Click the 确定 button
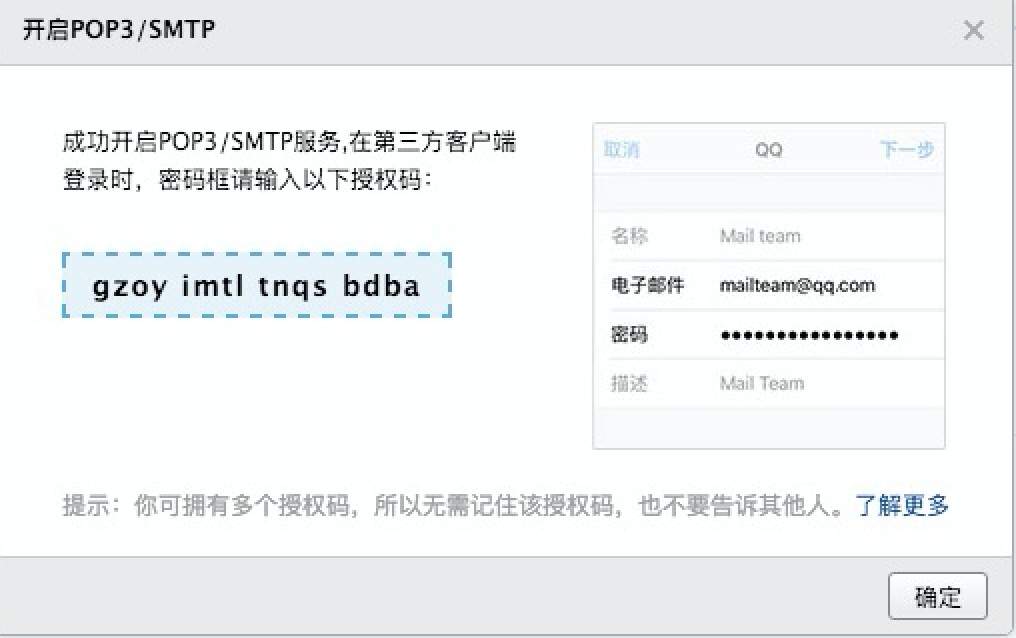This screenshot has height=638, width=1016. pyautogui.click(x=938, y=596)
